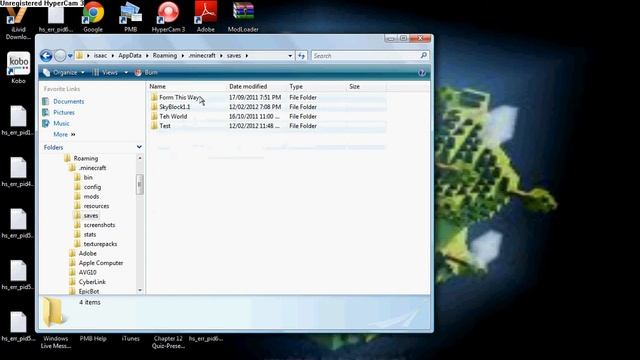Select mods folder in the tree
The image size is (640, 360).
point(91,196)
